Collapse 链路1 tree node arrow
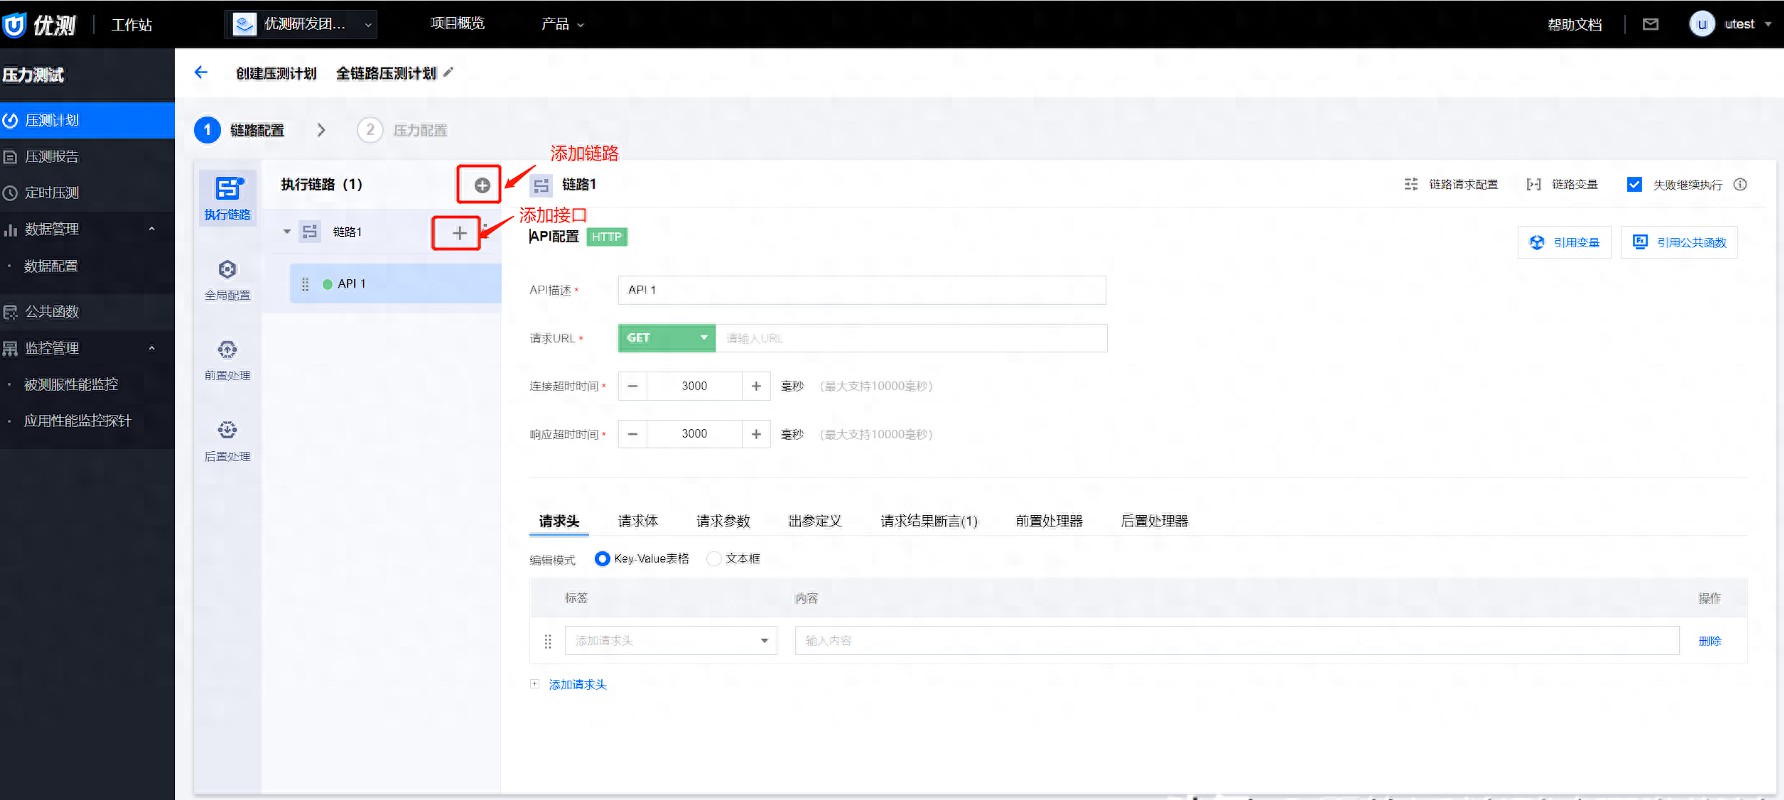 [x=287, y=232]
